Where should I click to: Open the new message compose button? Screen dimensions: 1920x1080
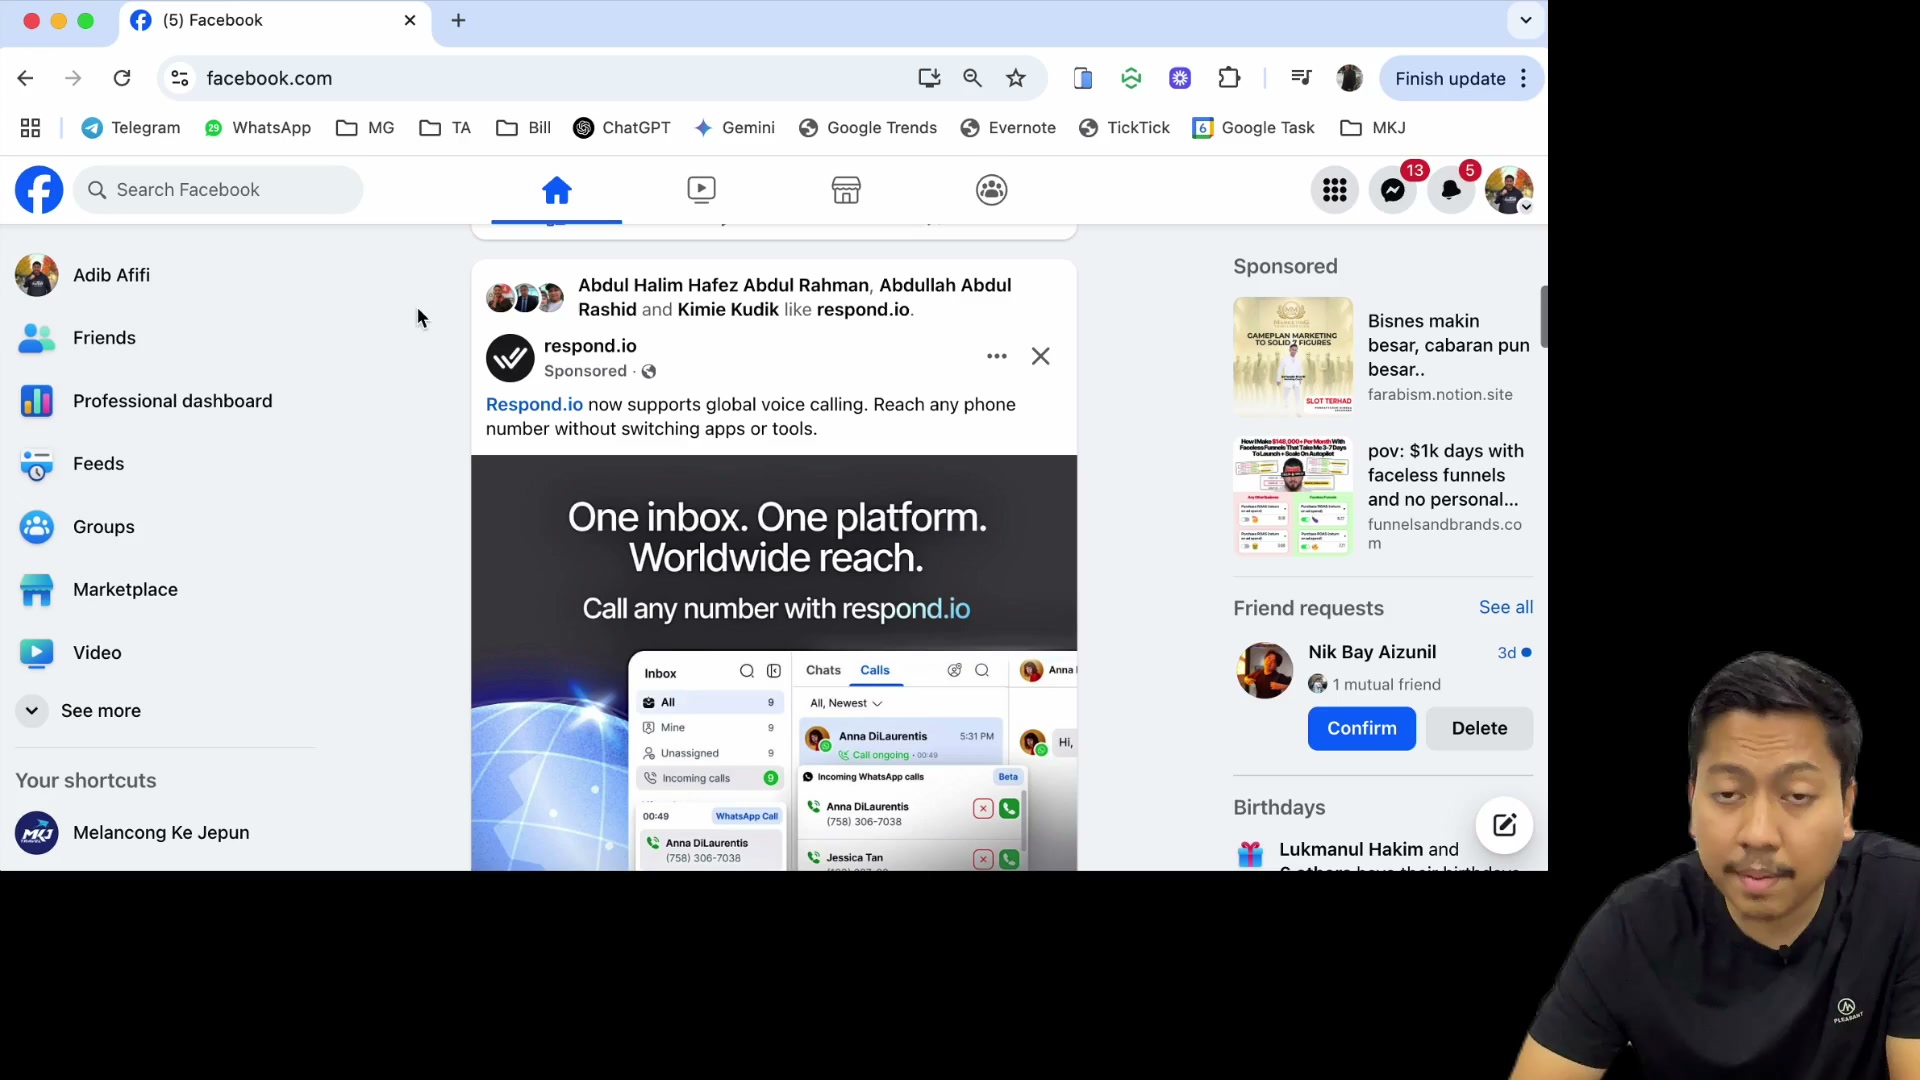click(x=1505, y=825)
